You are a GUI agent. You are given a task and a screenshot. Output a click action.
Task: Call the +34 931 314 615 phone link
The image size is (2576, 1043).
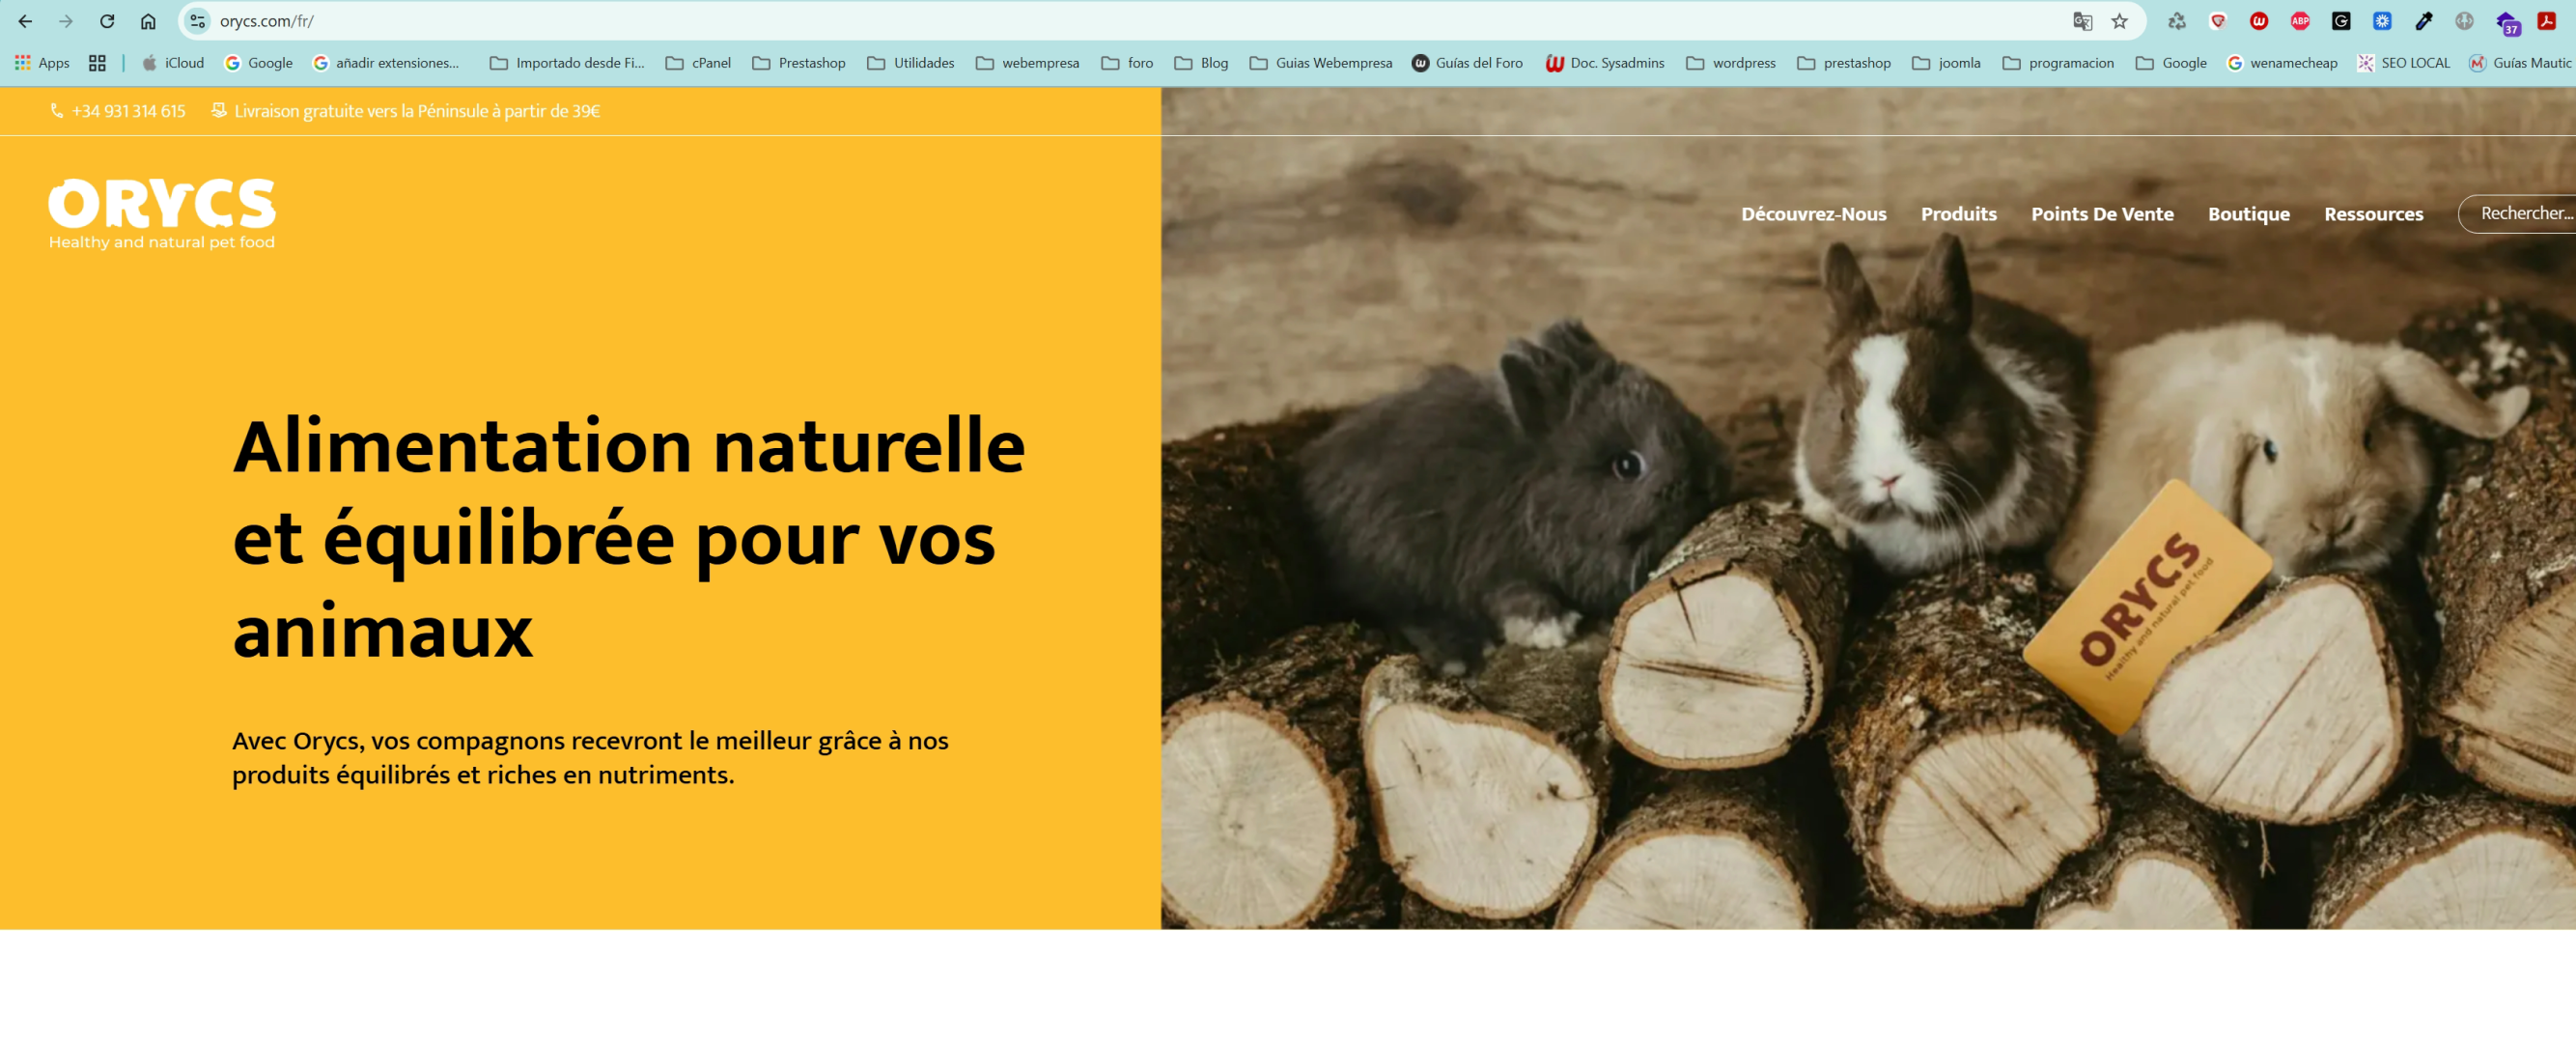(x=128, y=111)
